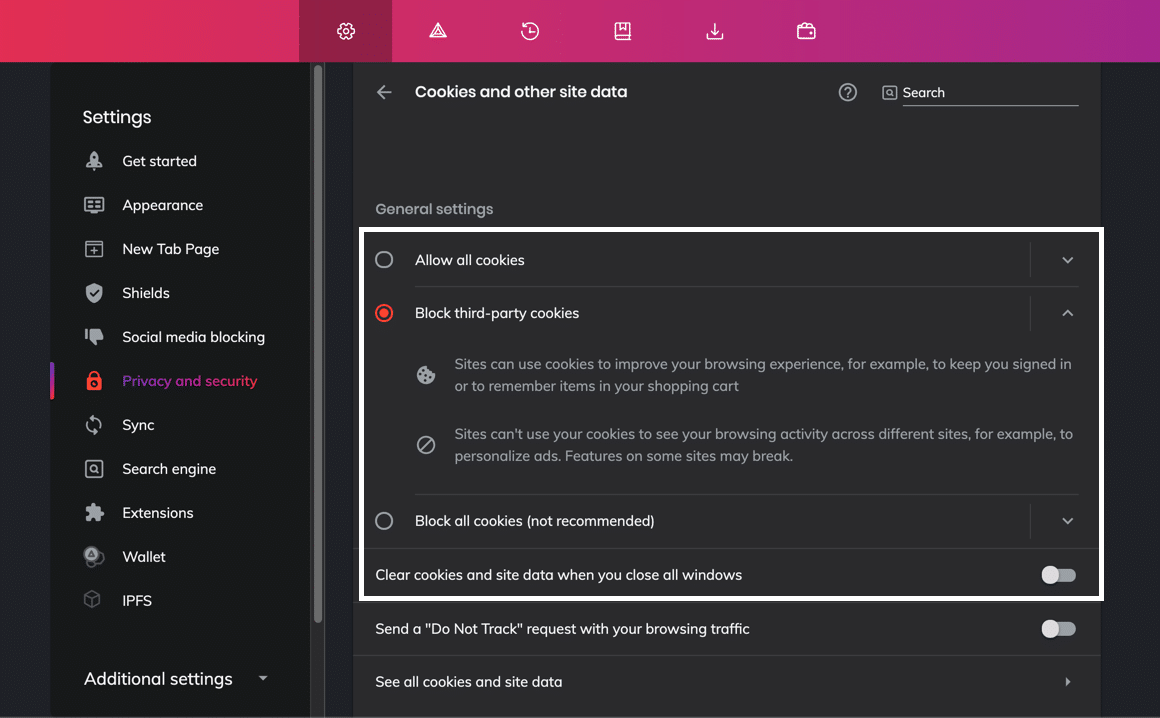Open the Settings gear tab in top toolbar
This screenshot has height=718, width=1160.
tap(346, 31)
